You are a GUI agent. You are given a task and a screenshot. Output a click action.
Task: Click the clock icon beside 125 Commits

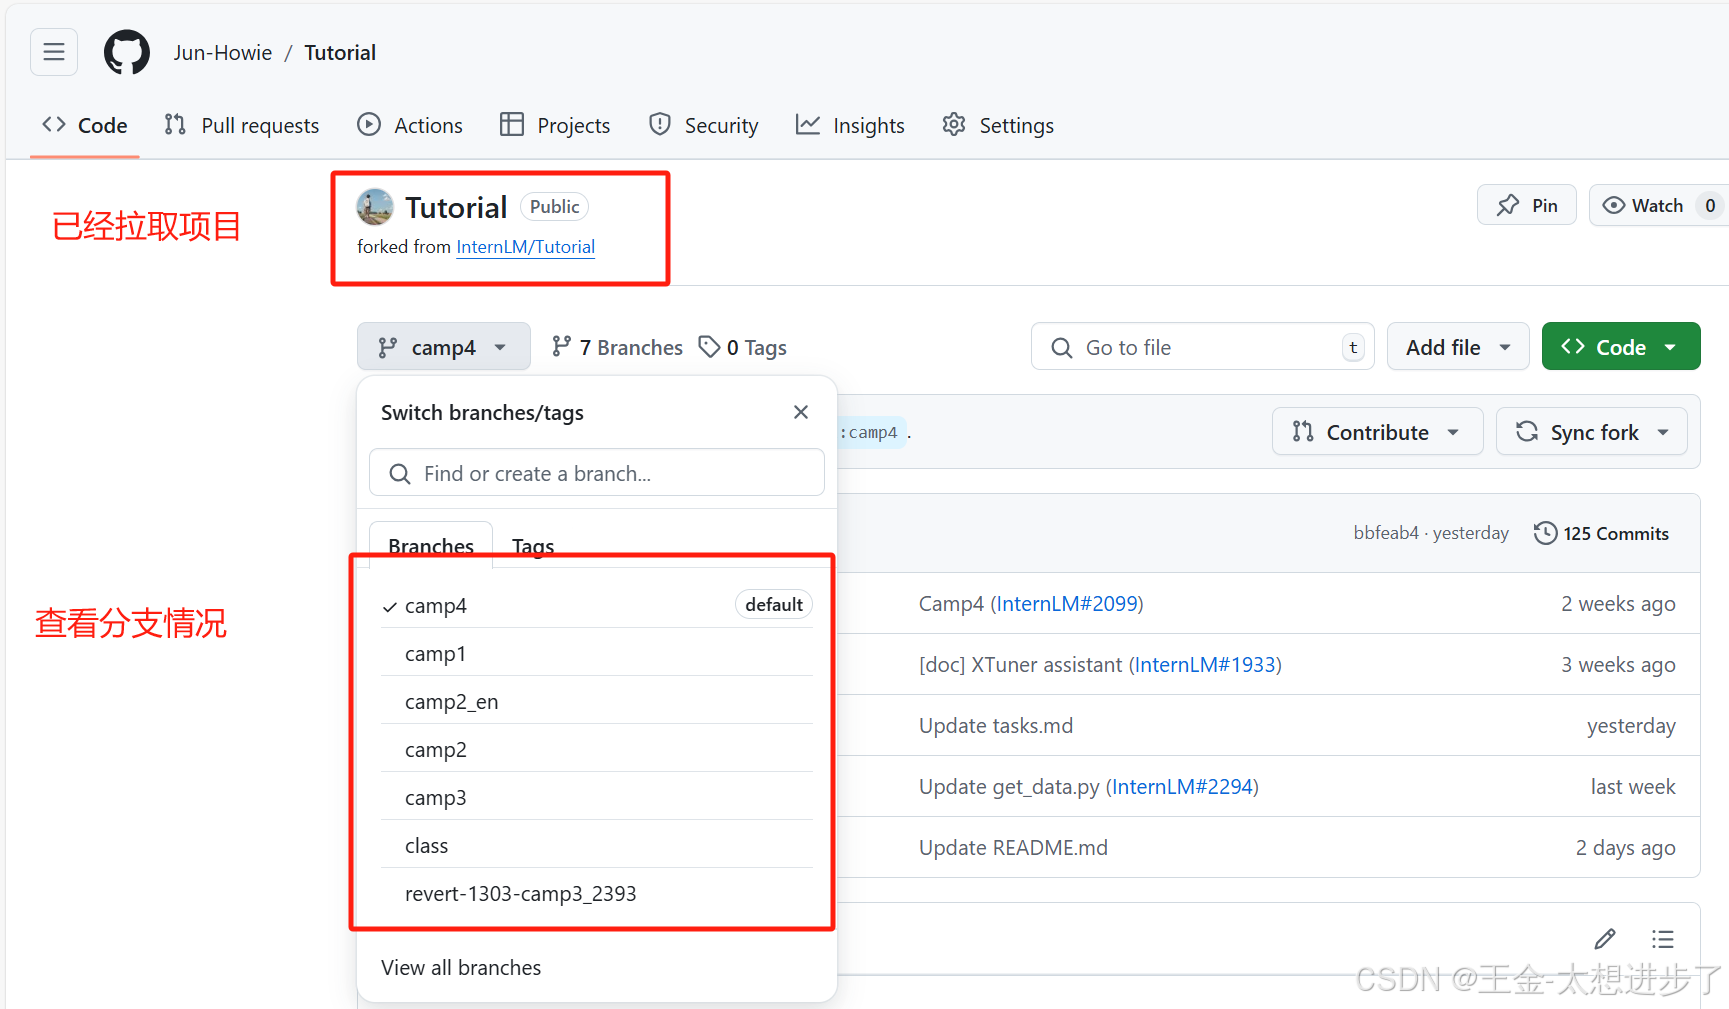tap(1545, 533)
